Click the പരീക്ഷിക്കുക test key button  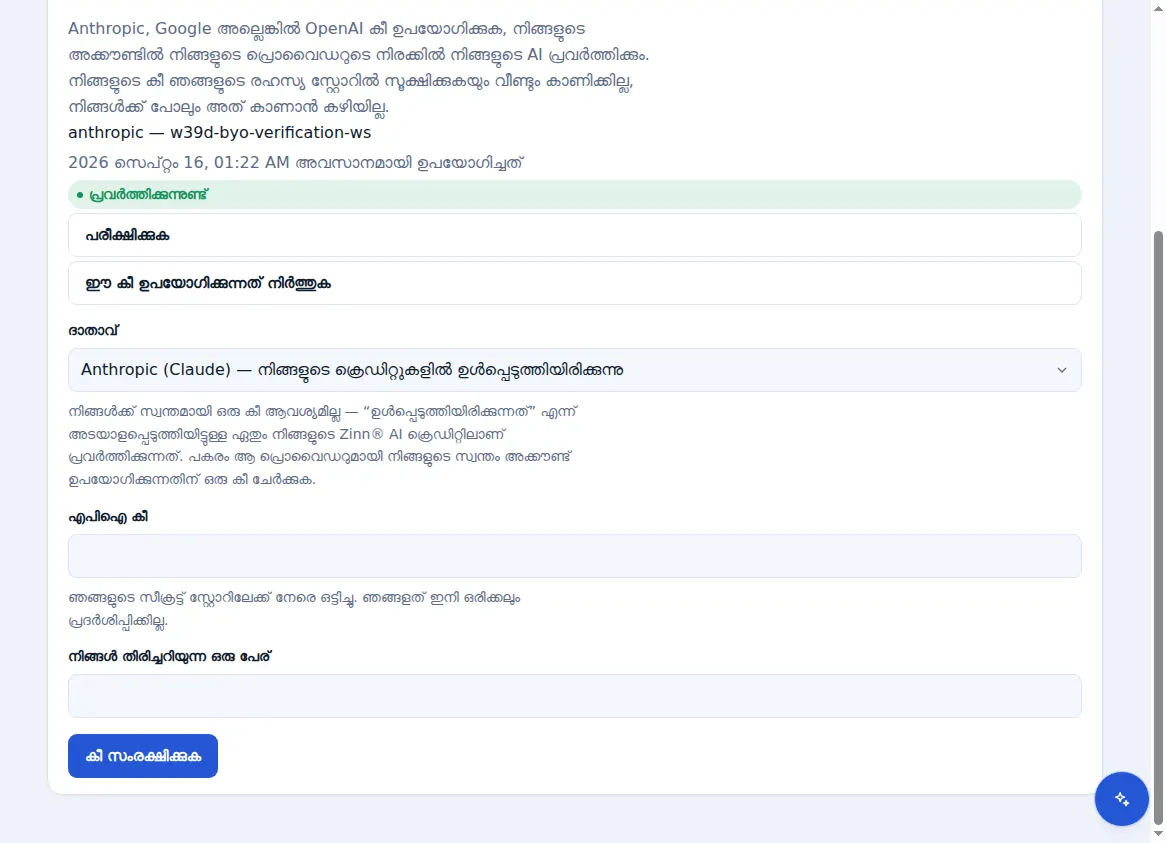click(574, 235)
